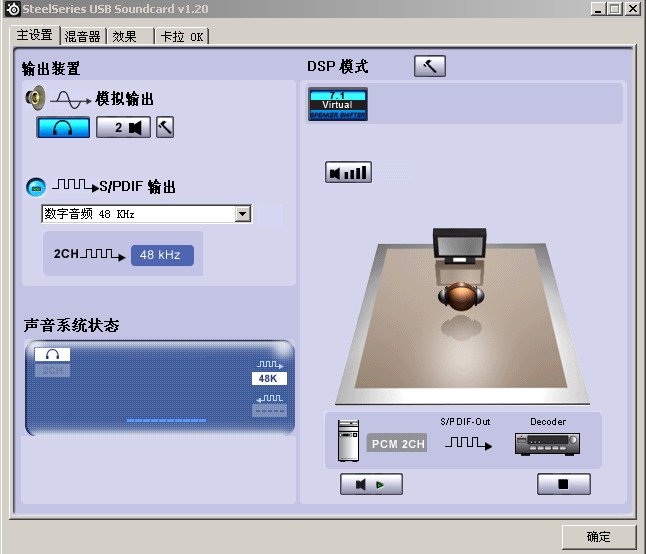
Task: Click the blue level meter bar in status panel
Action: coord(166,421)
